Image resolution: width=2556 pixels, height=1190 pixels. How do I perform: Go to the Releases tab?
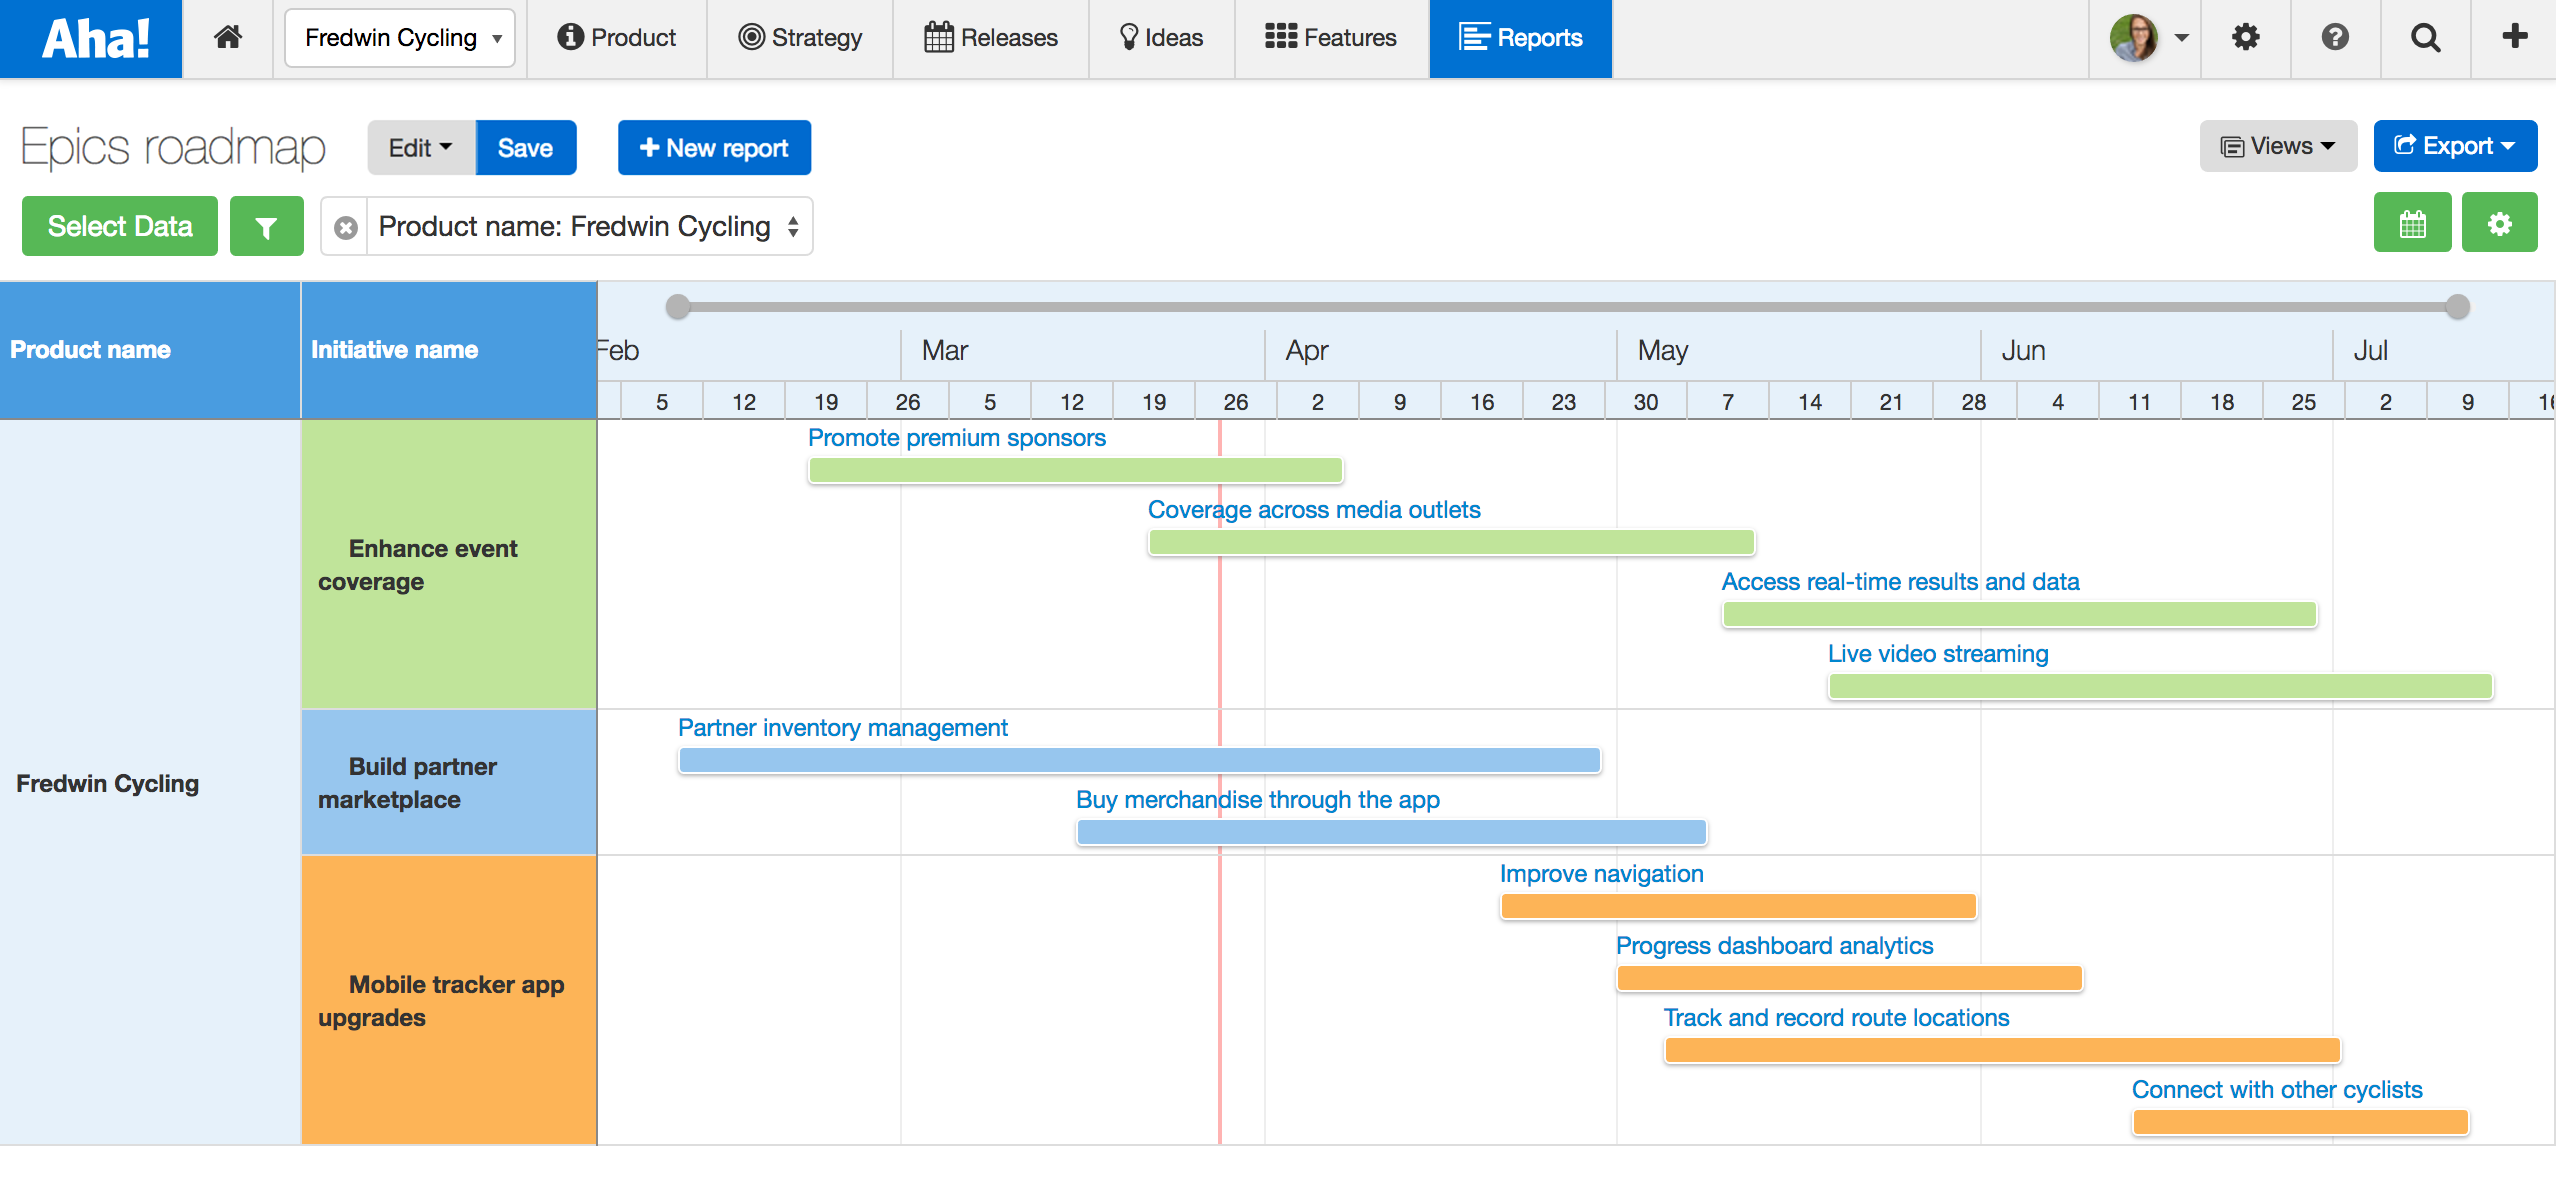pyautogui.click(x=990, y=38)
